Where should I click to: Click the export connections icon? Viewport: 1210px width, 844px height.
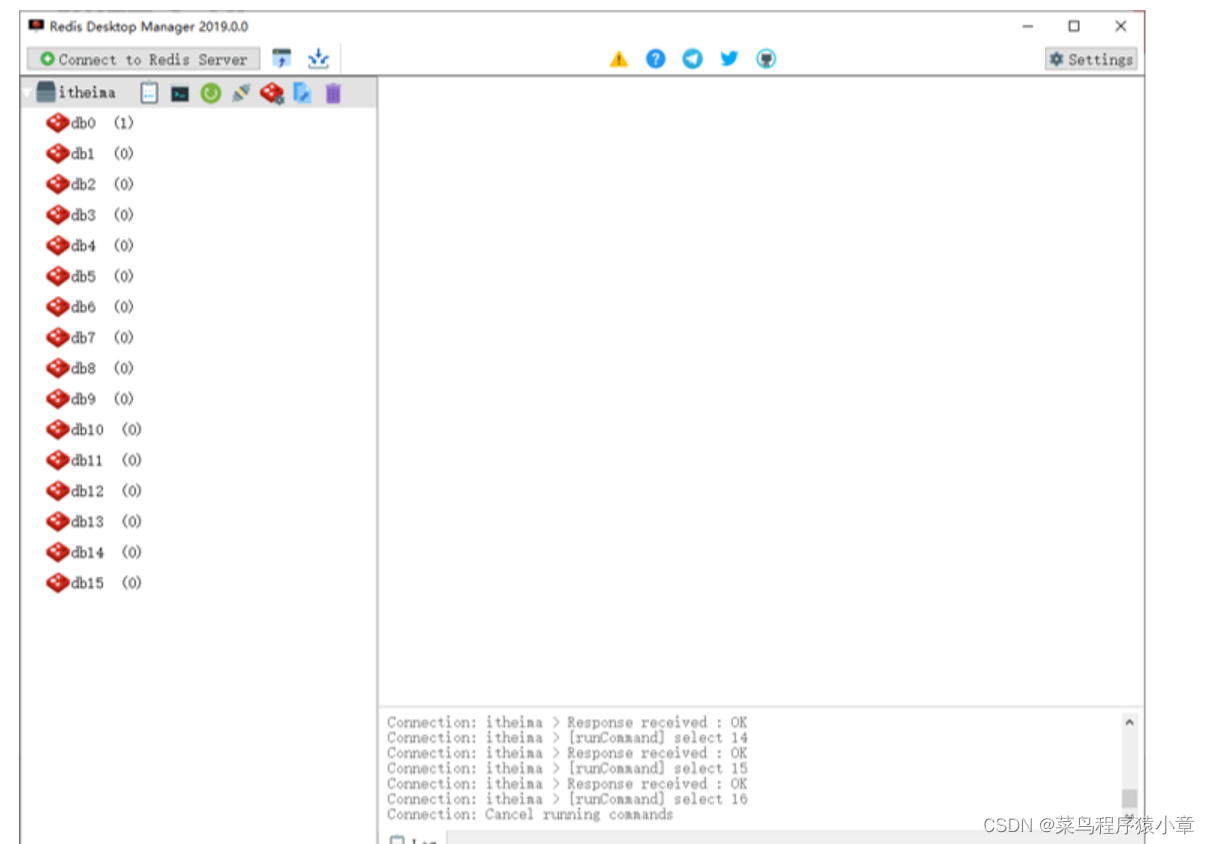[x=318, y=59]
